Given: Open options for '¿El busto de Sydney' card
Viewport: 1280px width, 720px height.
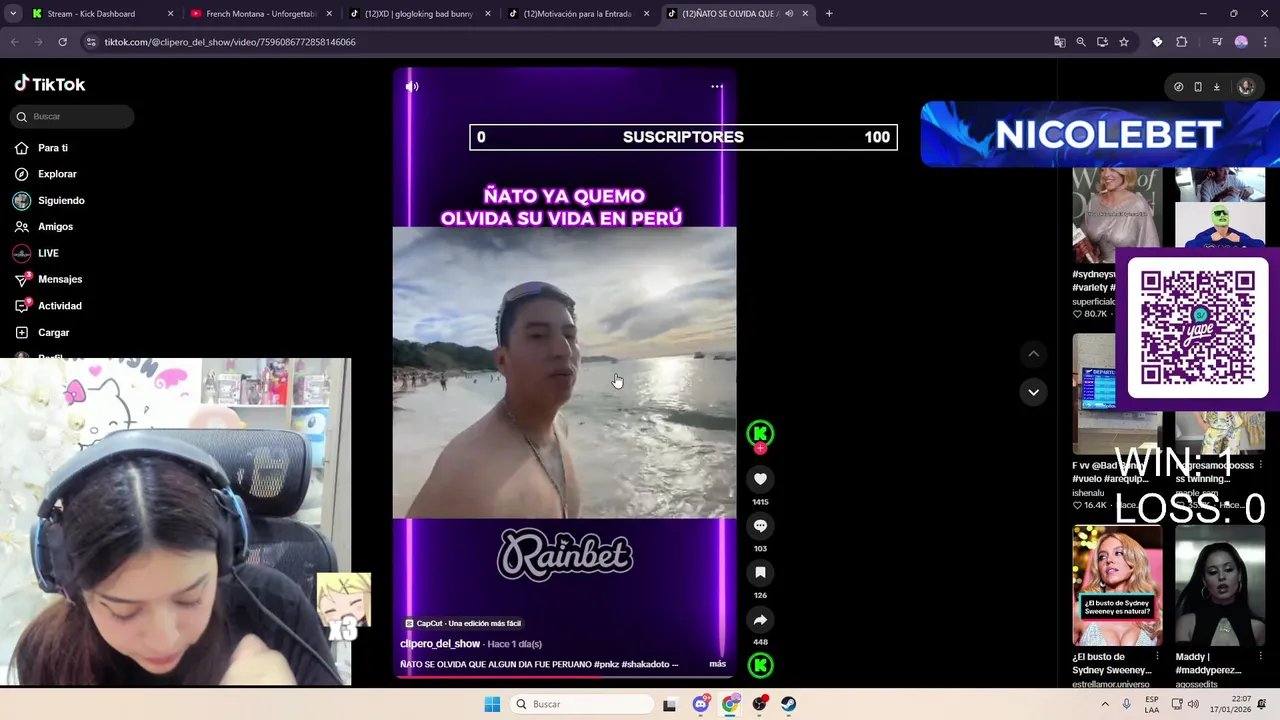Looking at the screenshot, I should pos(1157,657).
